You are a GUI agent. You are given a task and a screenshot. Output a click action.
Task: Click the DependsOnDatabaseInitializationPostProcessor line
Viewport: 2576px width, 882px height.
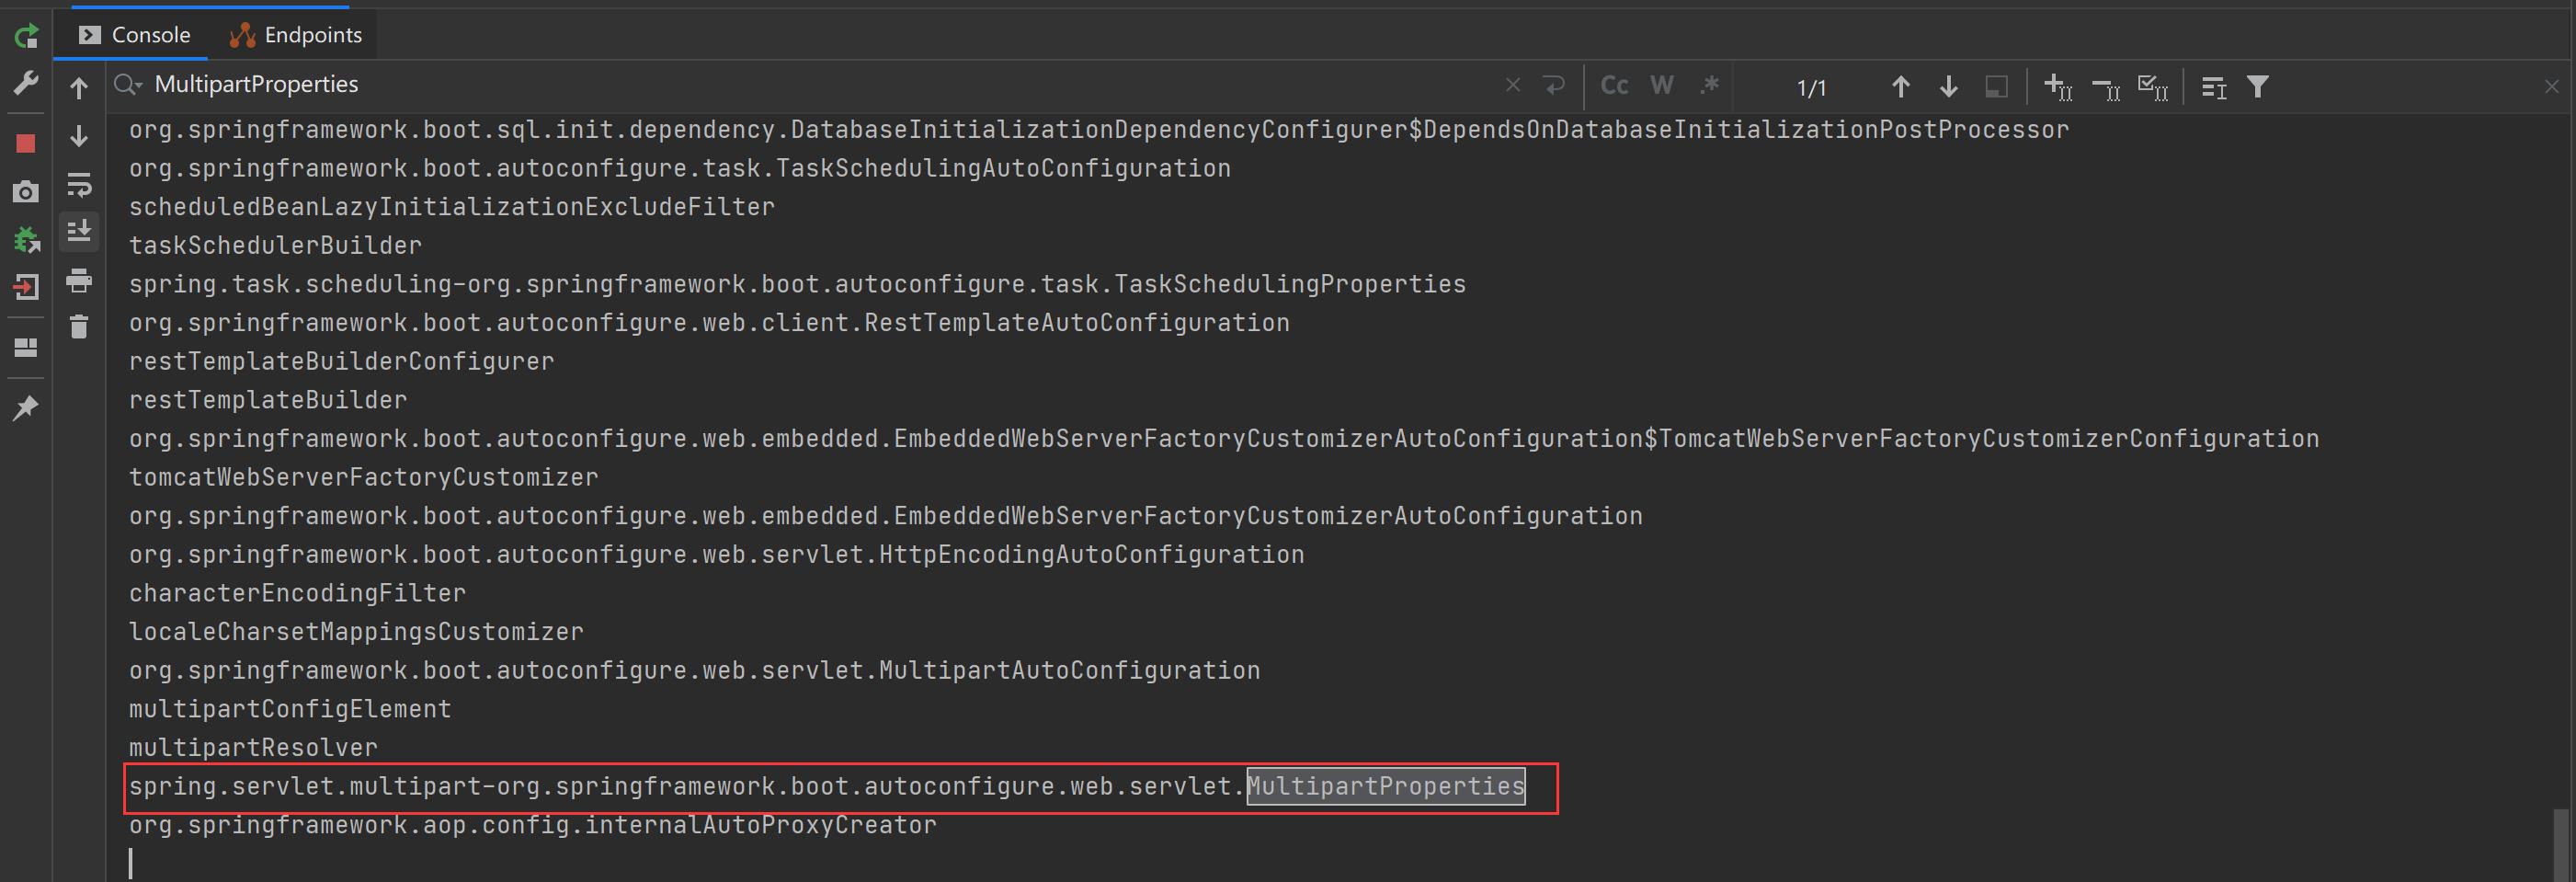1099,130
